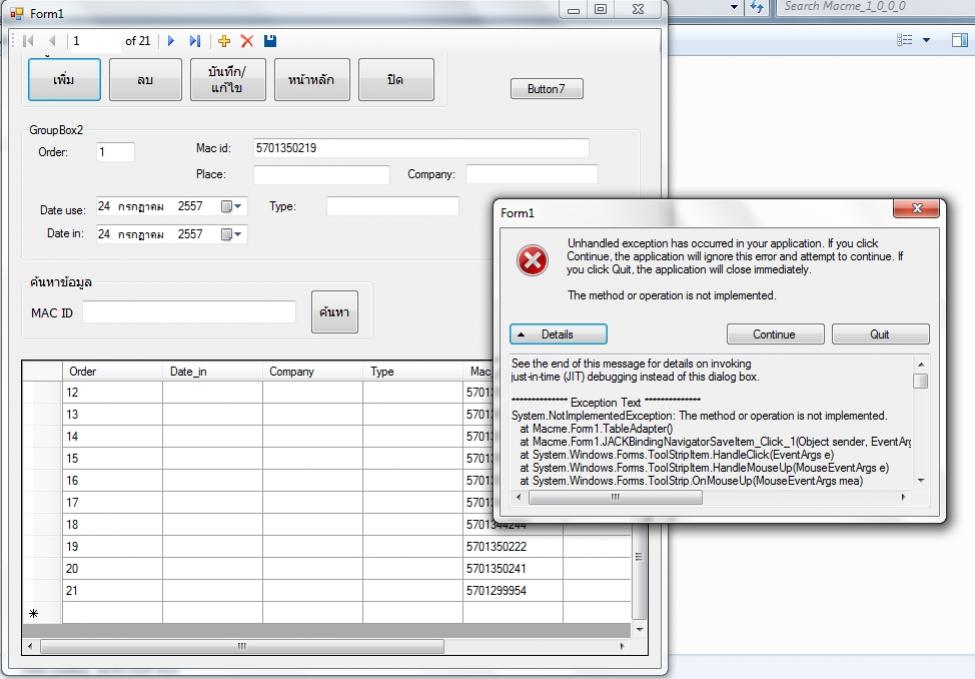975x679 pixels.
Task: Open the Date use calendar dropdown
Action: point(232,206)
